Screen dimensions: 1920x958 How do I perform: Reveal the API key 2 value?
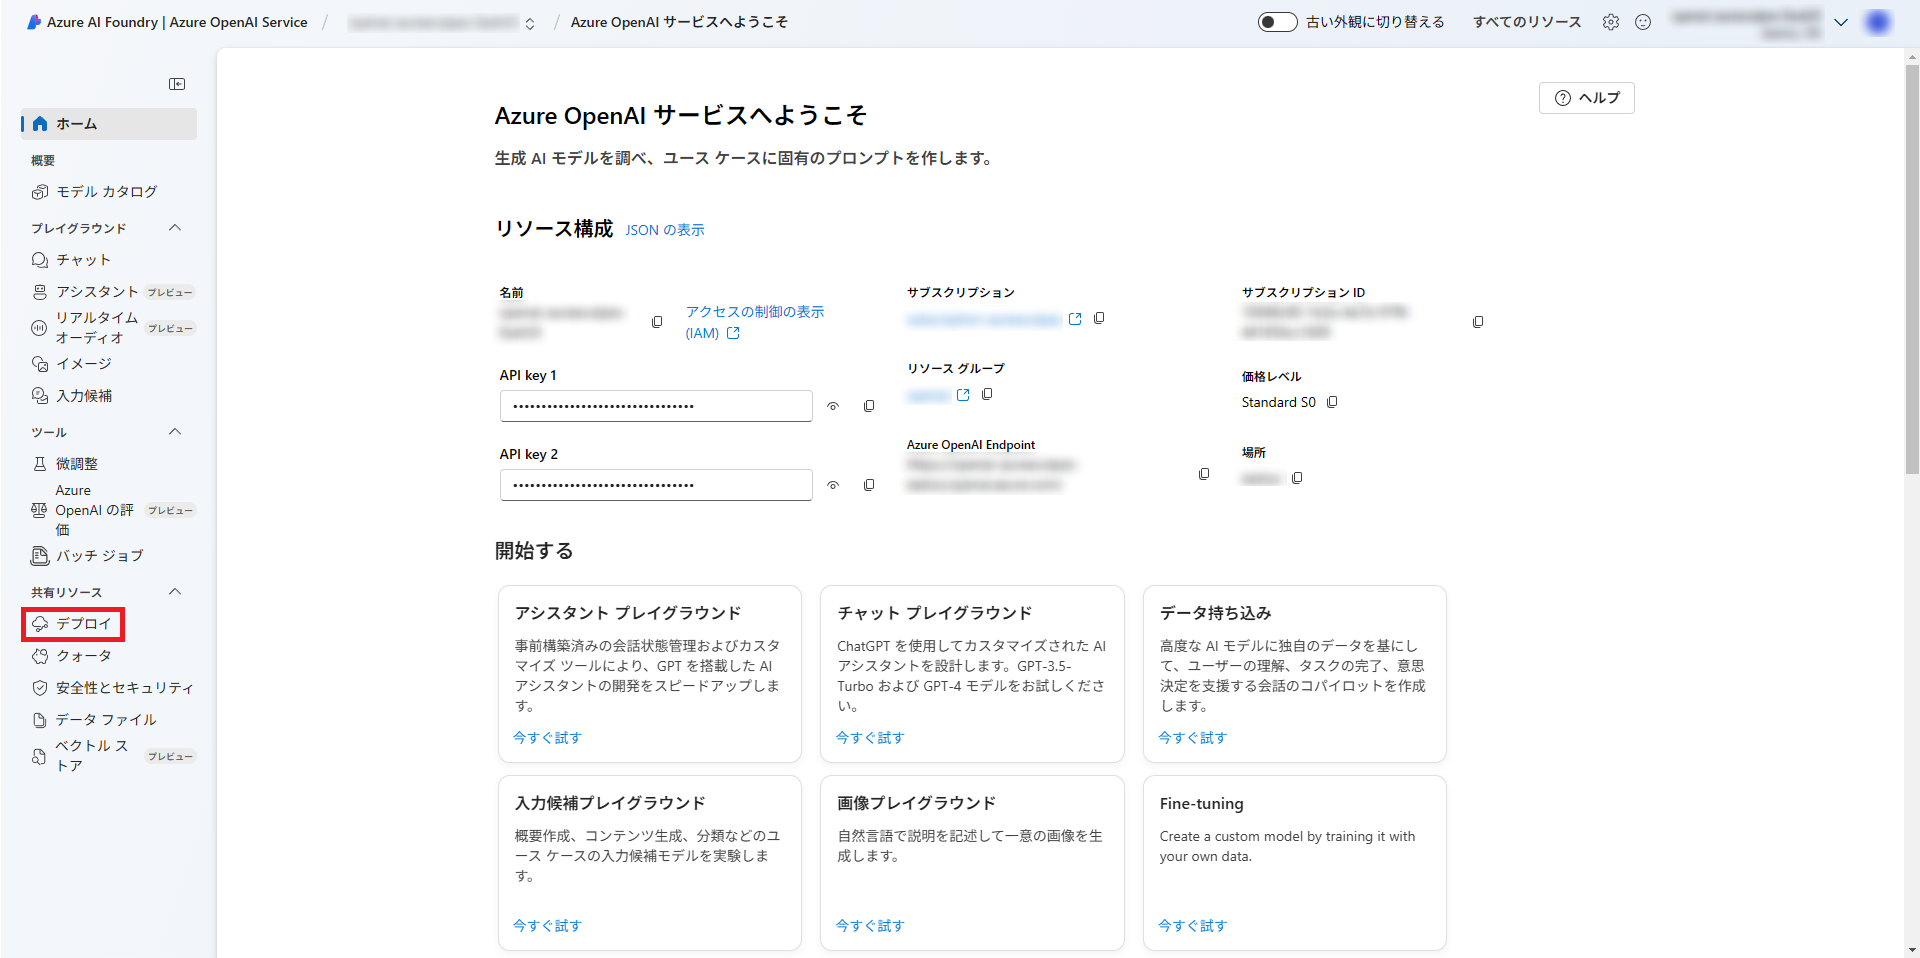833,485
